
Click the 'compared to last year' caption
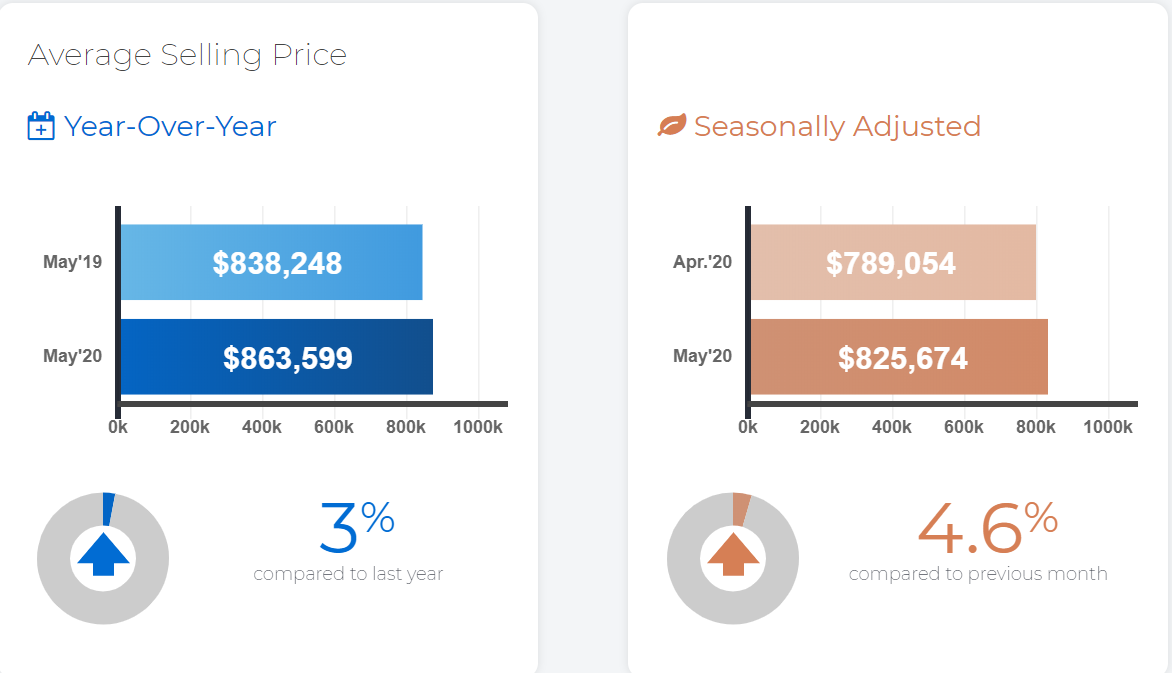coord(348,574)
